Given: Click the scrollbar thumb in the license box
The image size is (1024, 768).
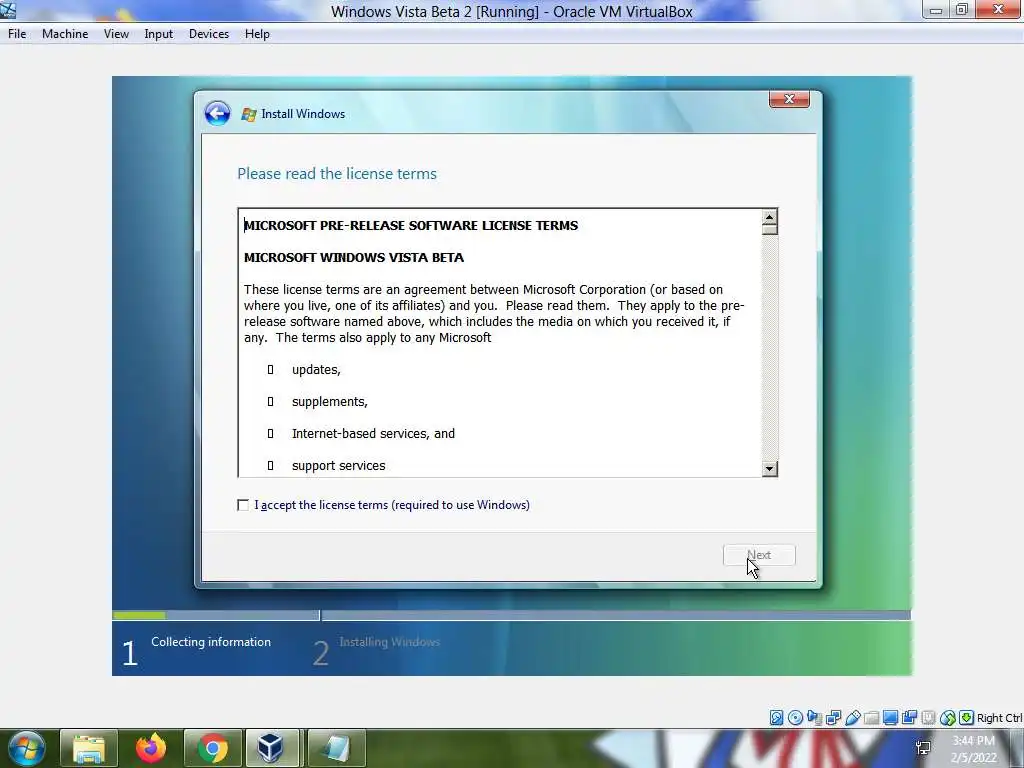Looking at the screenshot, I should click(x=769, y=229).
